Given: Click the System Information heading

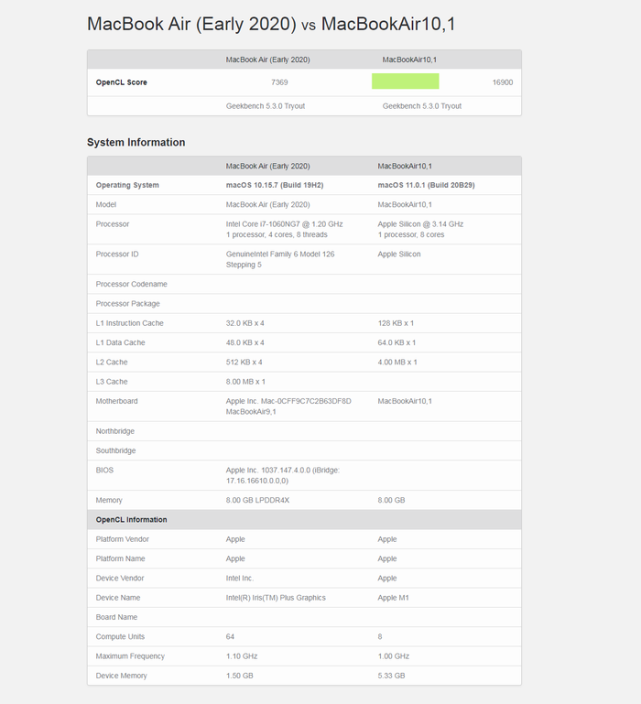Looking at the screenshot, I should pyautogui.click(x=136, y=142).
